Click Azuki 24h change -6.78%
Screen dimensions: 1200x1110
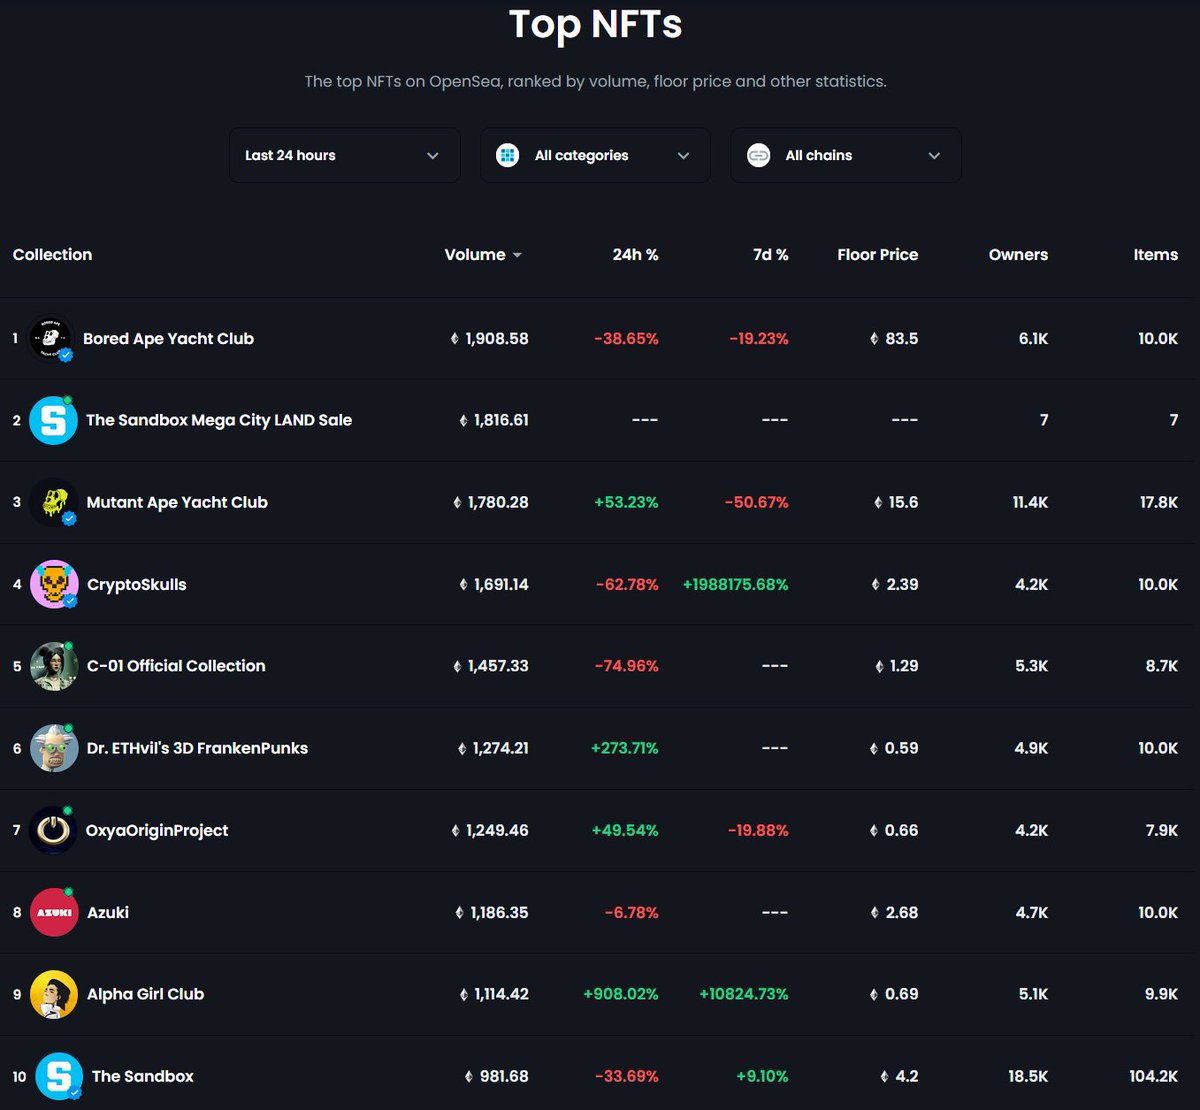[631, 912]
